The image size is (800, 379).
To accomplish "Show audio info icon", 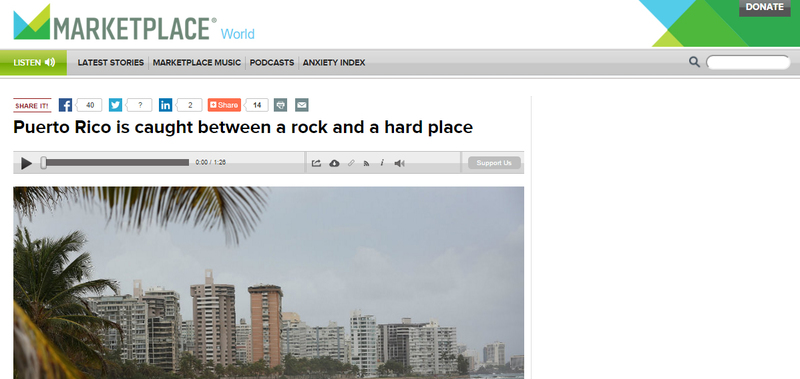I will 382,163.
